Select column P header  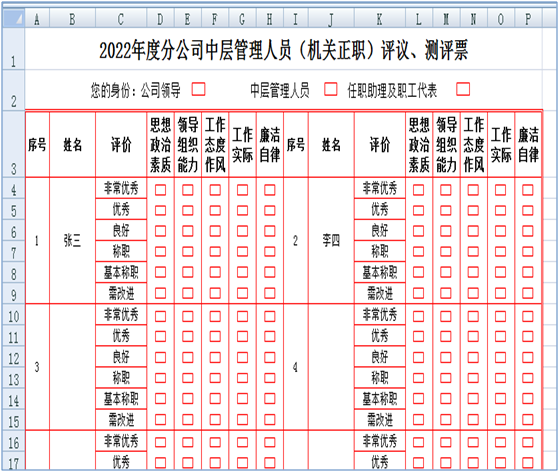tap(528, 19)
